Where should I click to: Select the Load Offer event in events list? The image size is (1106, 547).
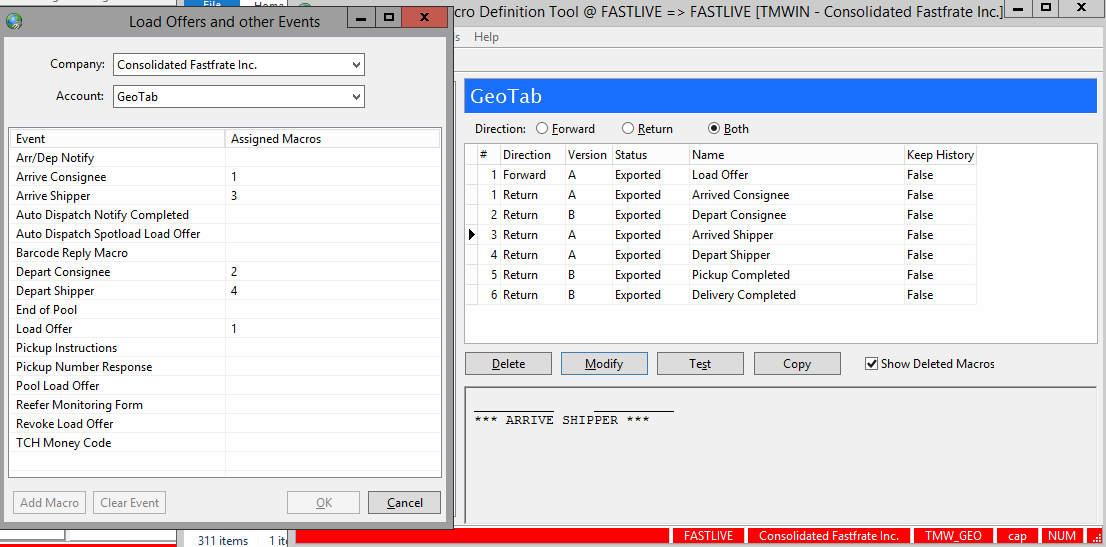pos(225,329)
